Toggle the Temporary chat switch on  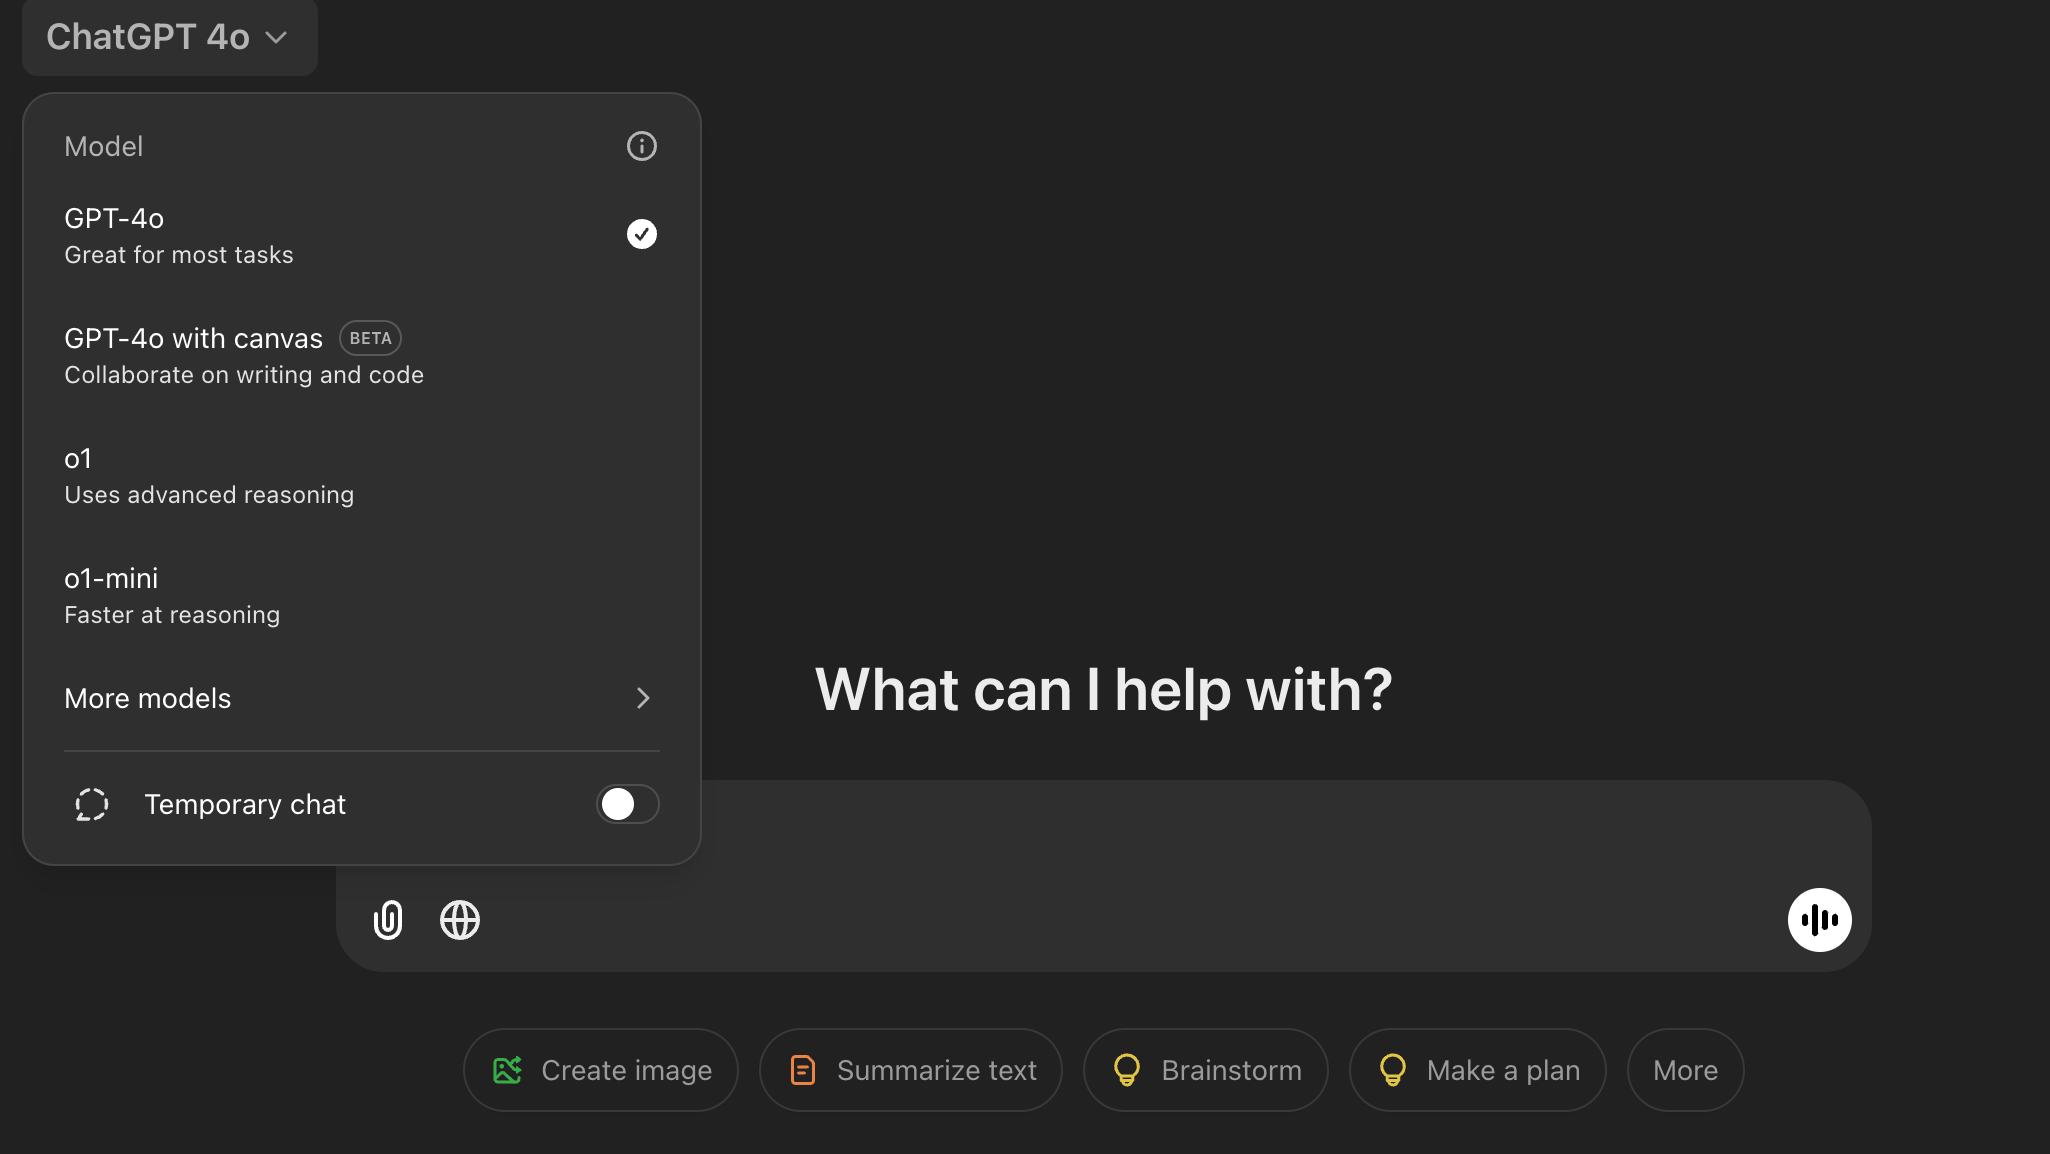tap(627, 804)
